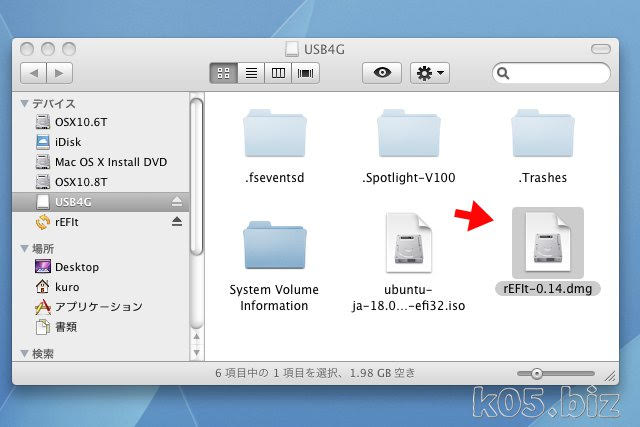Image resolution: width=640 pixels, height=427 pixels.
Task: Go back with the left arrow button
Action: [x=33, y=73]
